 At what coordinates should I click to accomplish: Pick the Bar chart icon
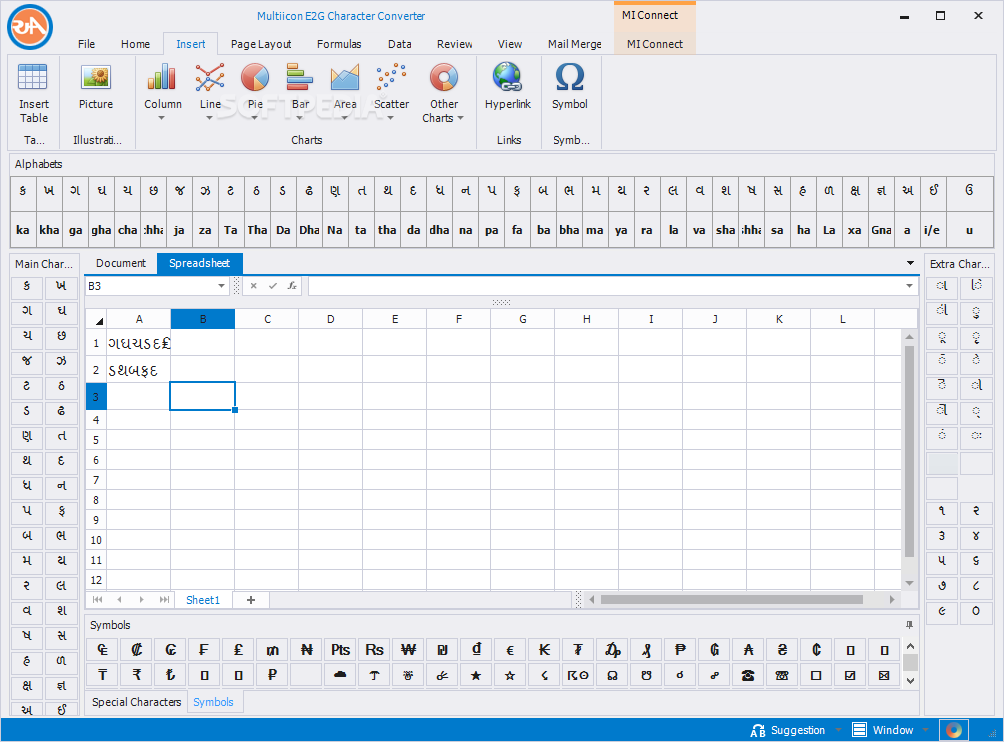[300, 78]
